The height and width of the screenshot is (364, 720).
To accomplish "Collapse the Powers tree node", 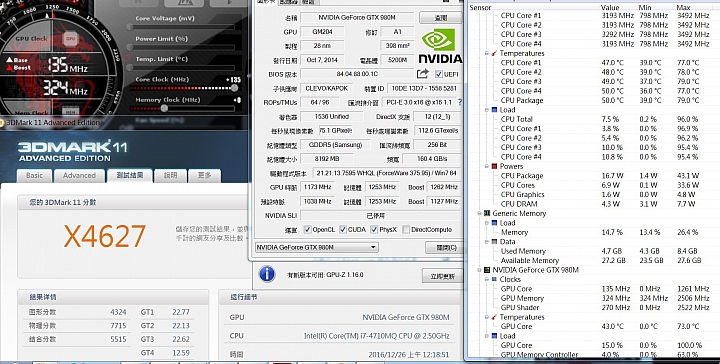I will pos(487,166).
